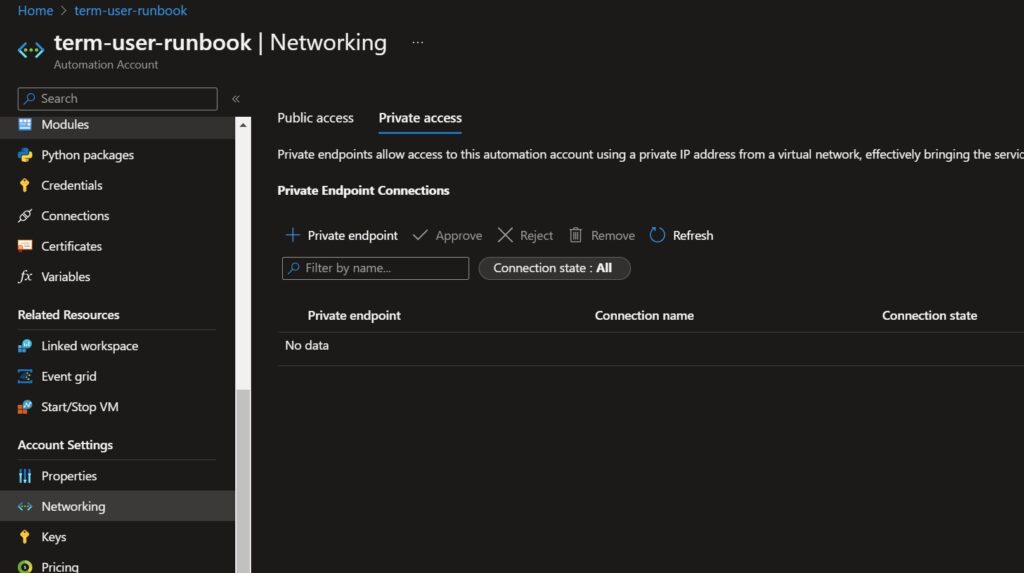
Task: Click the Event grid icon
Action: [25, 376]
